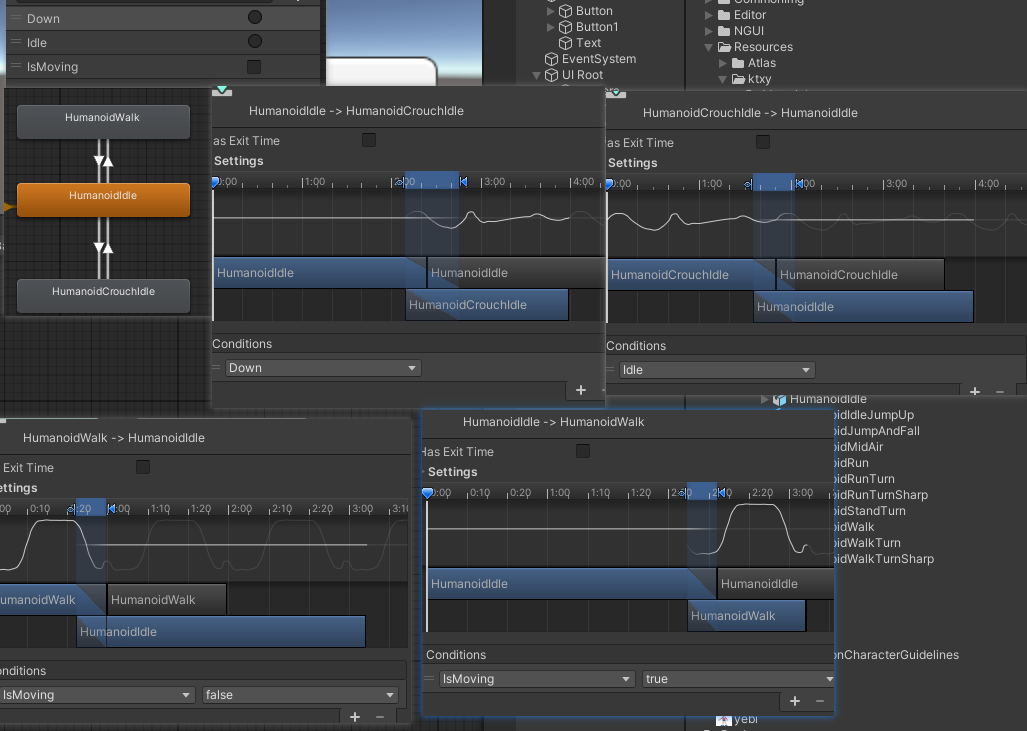Viewport: 1027px width, 731px height.
Task: Select the HumanoidWalk state node
Action: [103, 121]
